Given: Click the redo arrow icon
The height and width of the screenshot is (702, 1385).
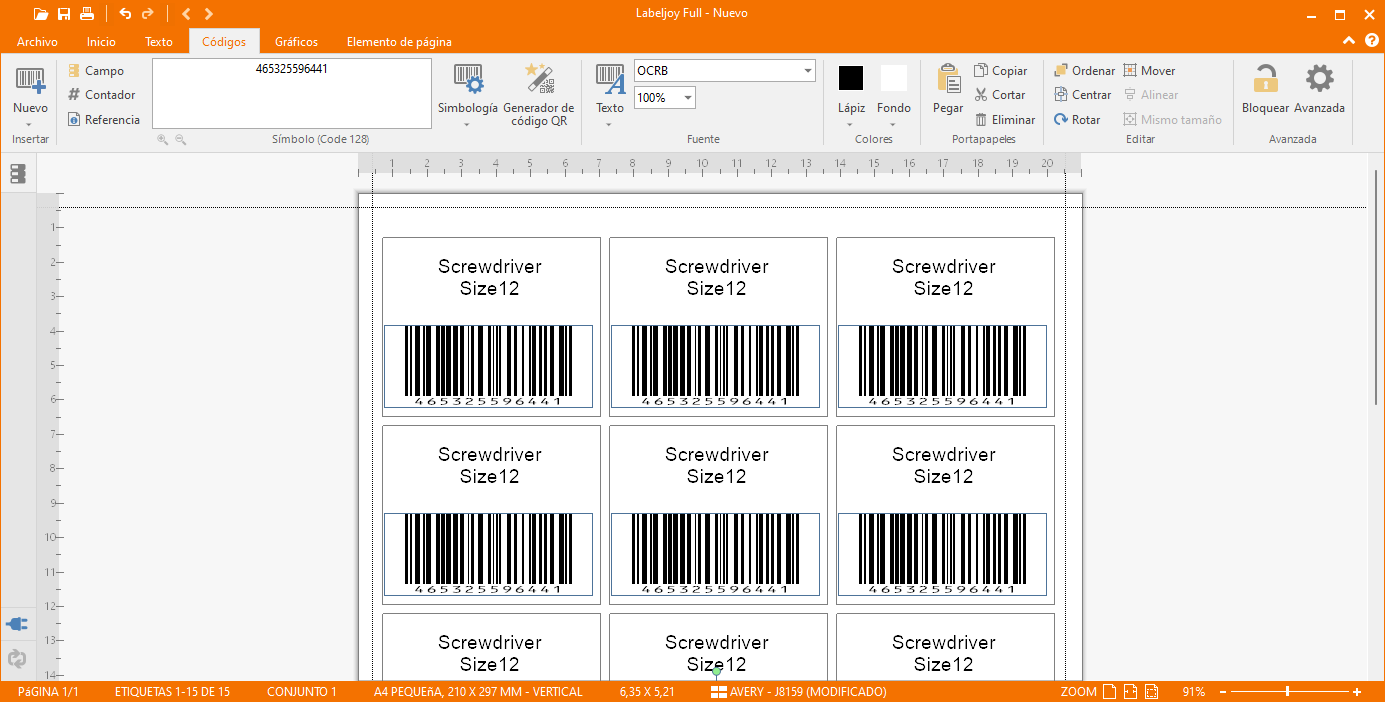Looking at the screenshot, I should [148, 14].
